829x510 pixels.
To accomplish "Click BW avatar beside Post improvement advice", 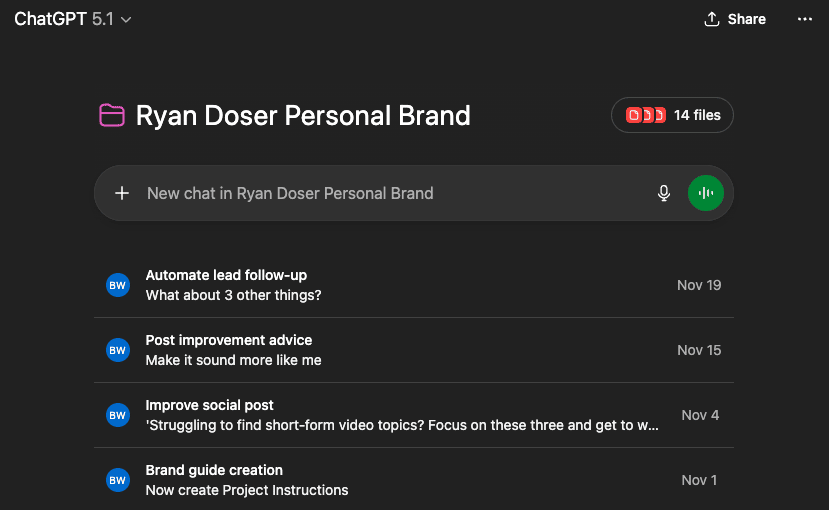I will [x=118, y=350].
